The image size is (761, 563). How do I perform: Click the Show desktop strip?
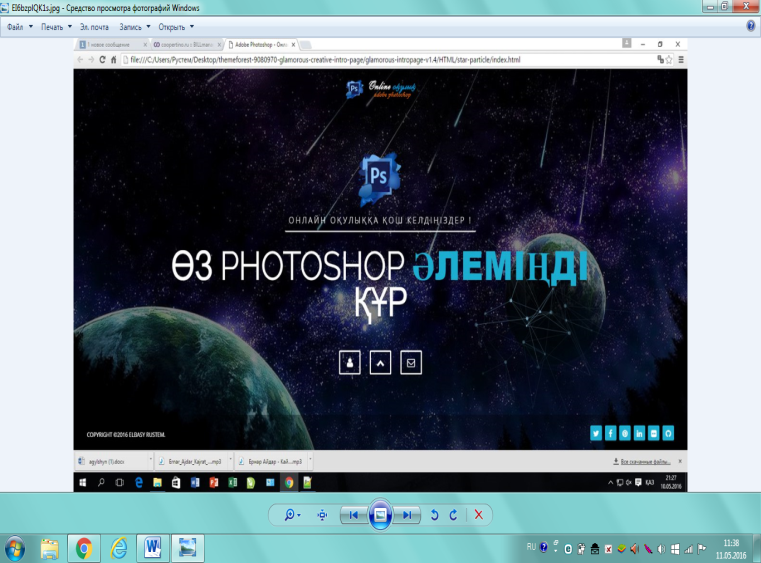tap(757, 549)
